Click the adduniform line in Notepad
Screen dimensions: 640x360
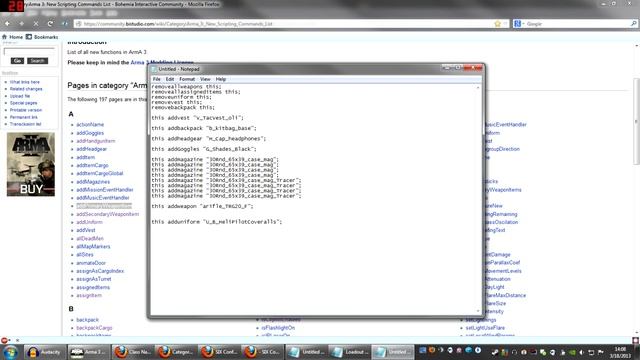pyautogui.click(x=217, y=222)
